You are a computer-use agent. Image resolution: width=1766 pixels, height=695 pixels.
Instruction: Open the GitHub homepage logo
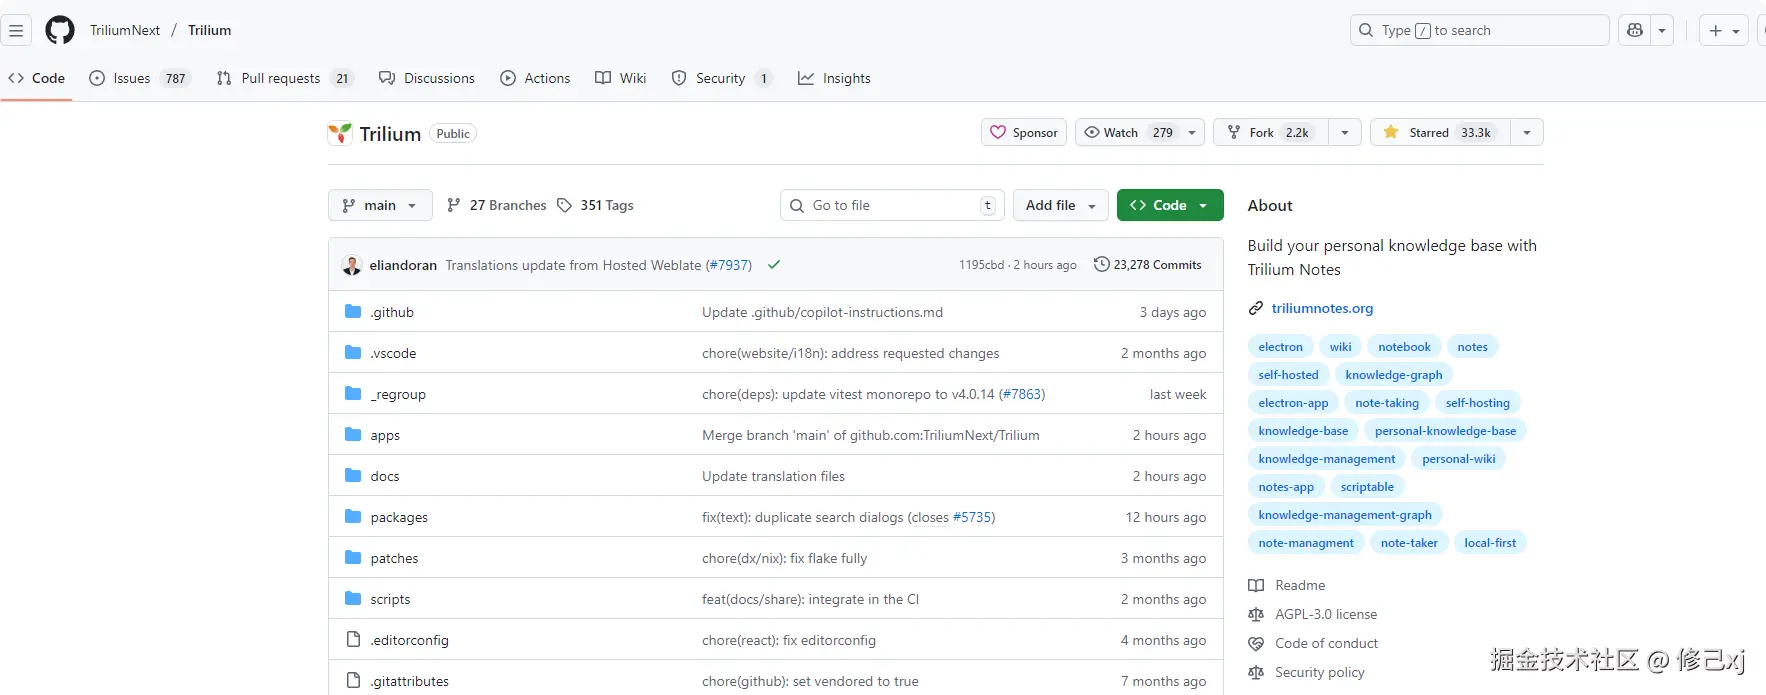click(x=60, y=30)
